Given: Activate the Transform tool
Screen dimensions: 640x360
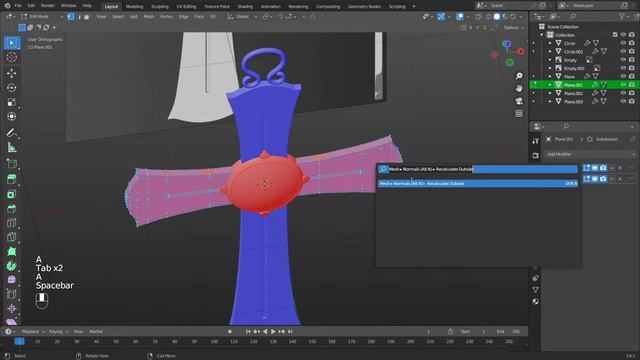Looking at the screenshot, I should (x=12, y=116).
